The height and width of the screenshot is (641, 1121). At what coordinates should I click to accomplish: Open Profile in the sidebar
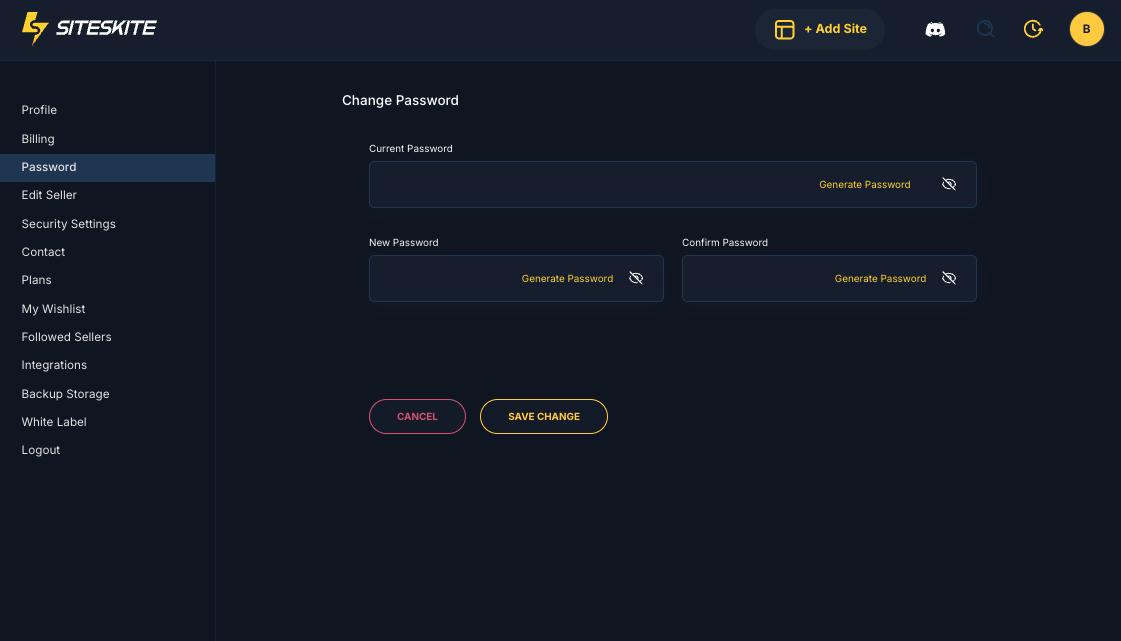pyautogui.click(x=39, y=110)
